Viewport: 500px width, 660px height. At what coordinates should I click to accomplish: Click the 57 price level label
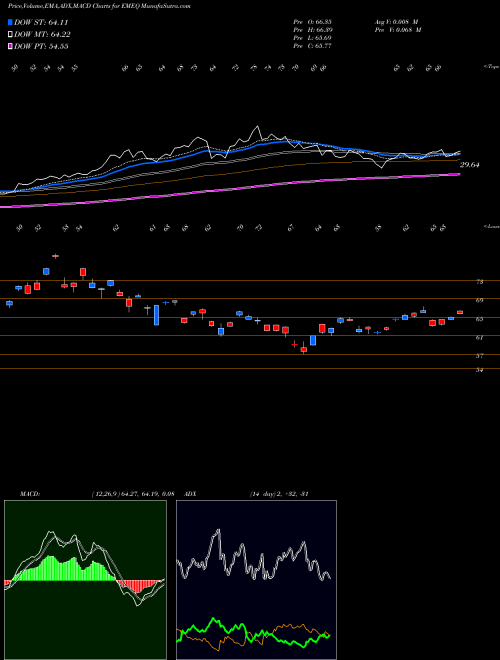479,356
